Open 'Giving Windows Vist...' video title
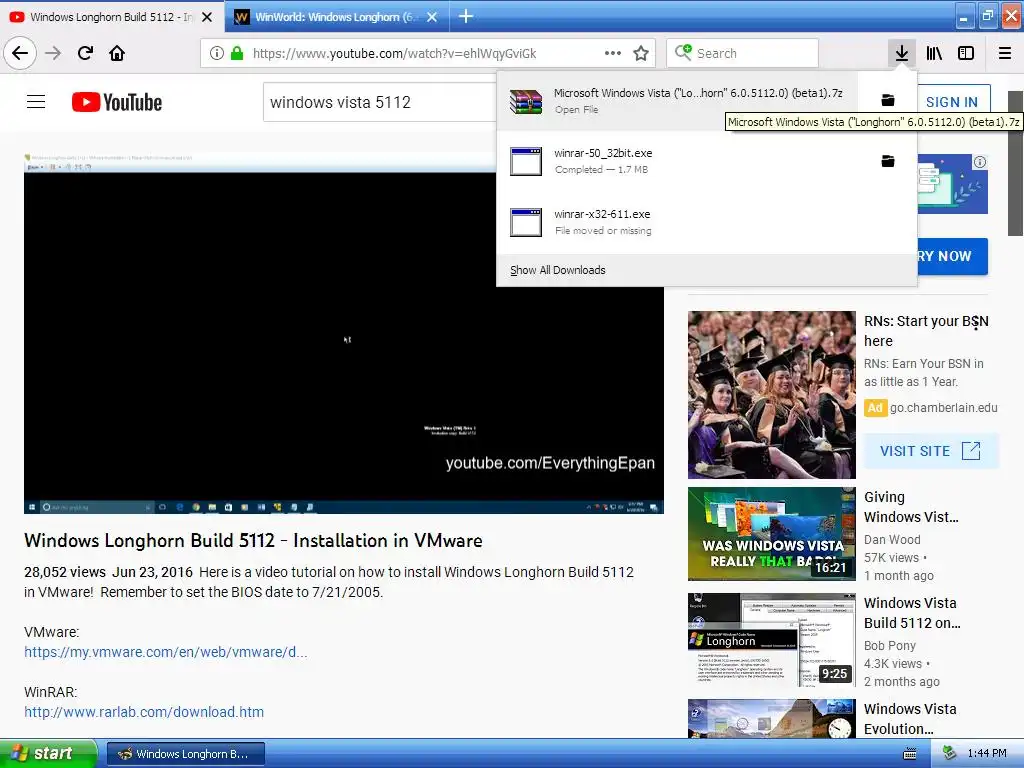Screen dimensions: 1024x768 [x=911, y=507]
